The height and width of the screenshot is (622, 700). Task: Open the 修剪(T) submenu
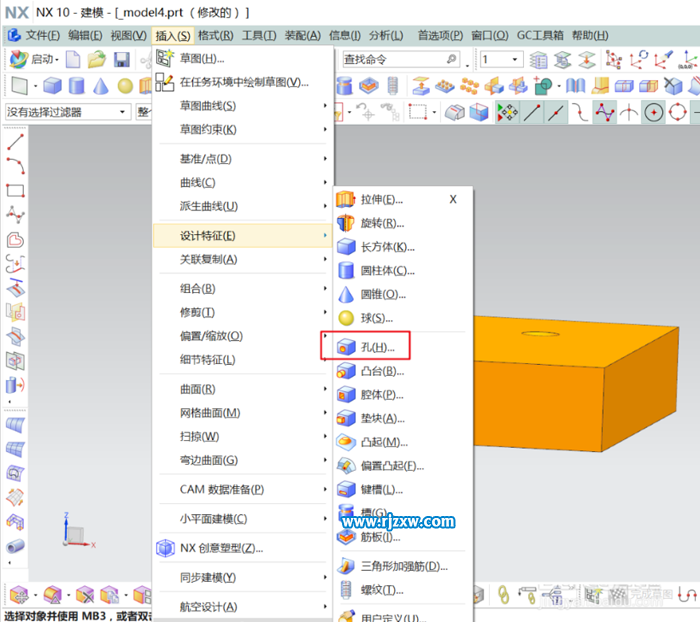[243, 313]
